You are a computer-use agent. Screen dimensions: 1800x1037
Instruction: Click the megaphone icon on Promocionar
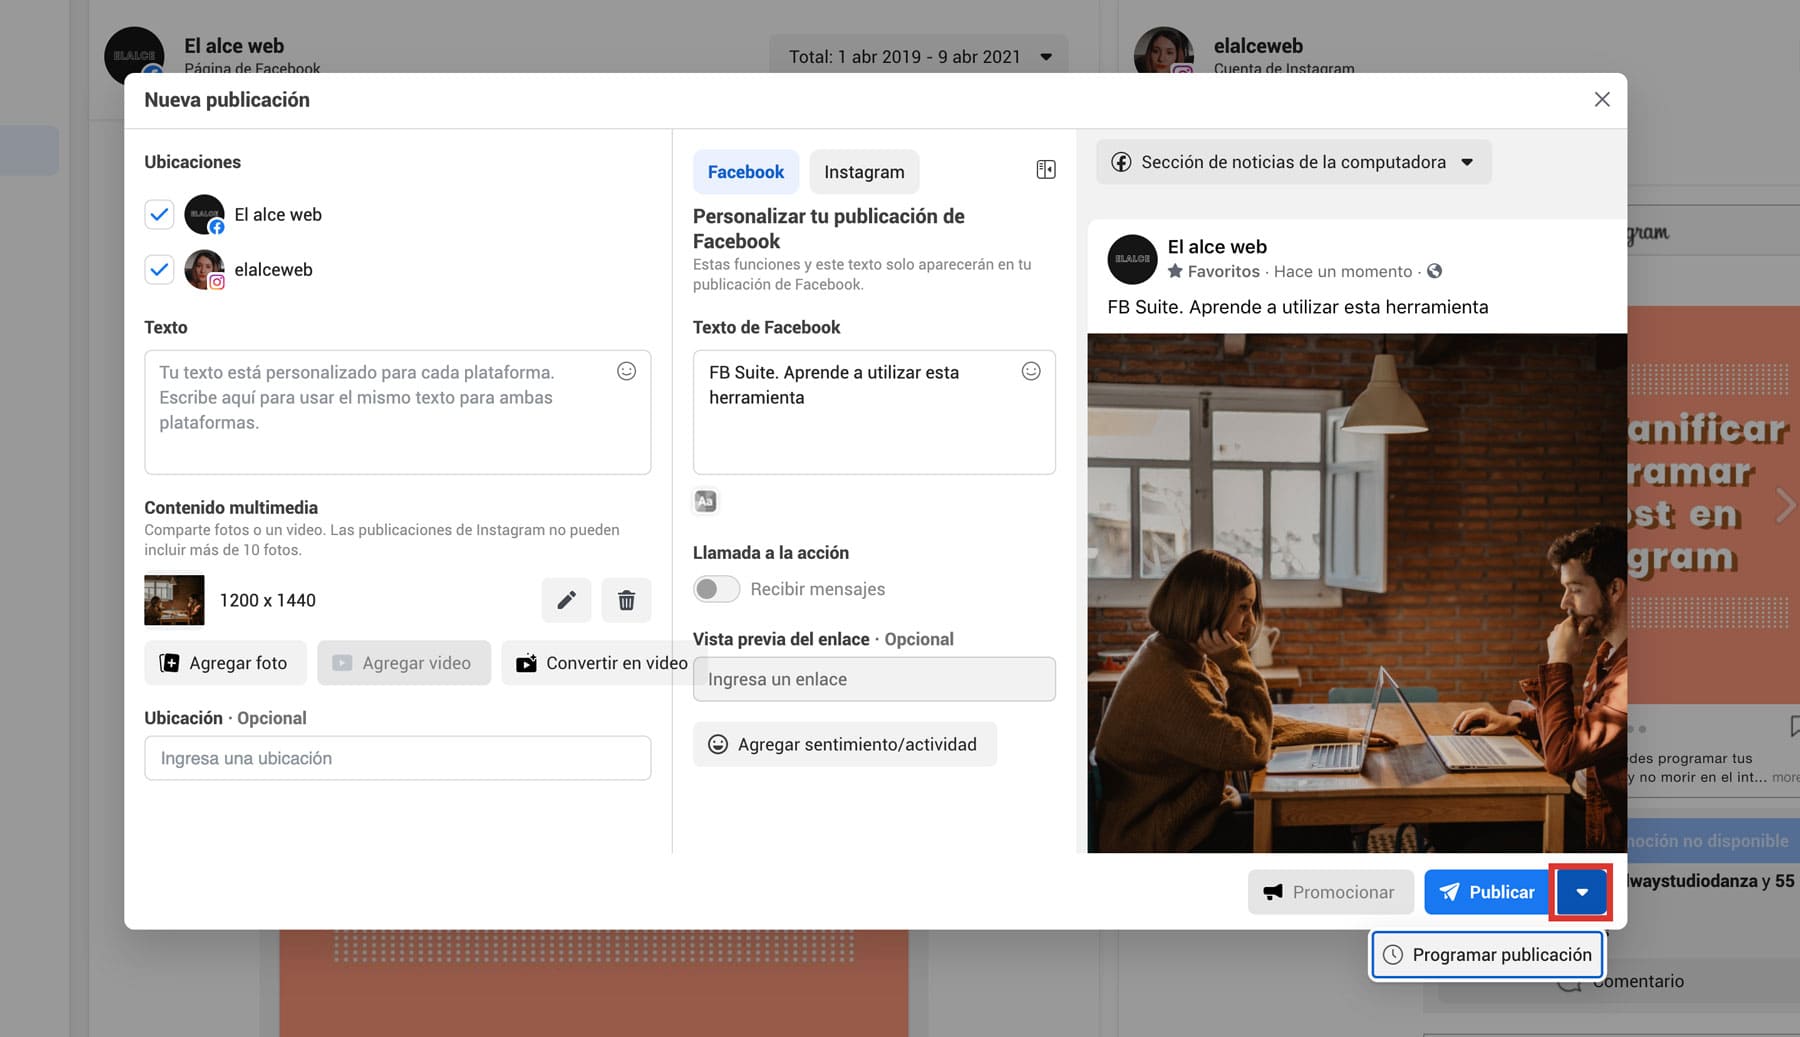1272,892
